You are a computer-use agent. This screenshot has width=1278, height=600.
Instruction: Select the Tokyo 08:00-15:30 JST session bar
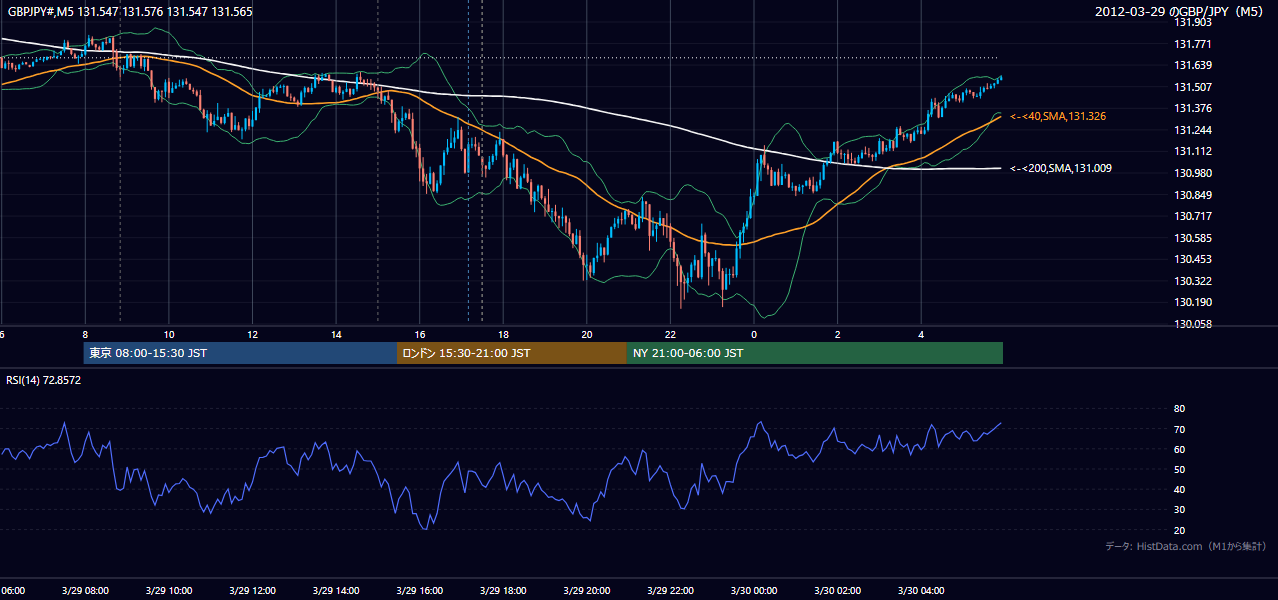pos(240,353)
